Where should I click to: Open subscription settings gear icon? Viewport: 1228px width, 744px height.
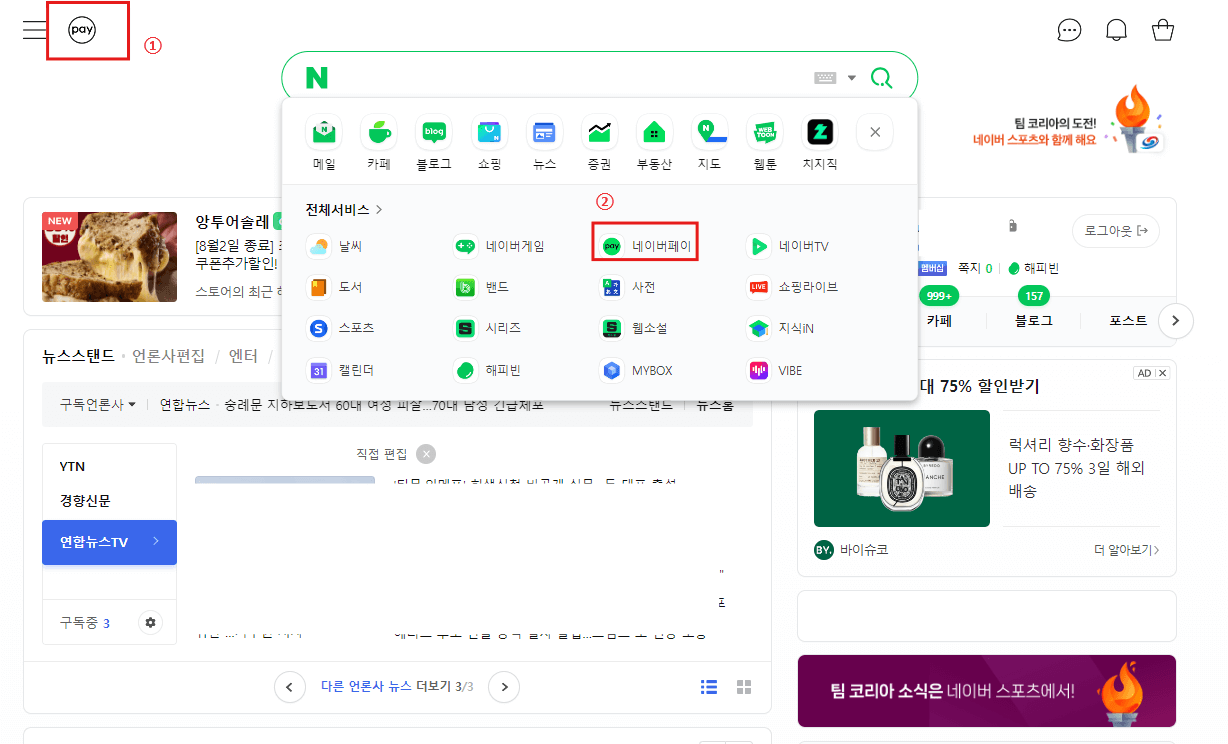[150, 623]
